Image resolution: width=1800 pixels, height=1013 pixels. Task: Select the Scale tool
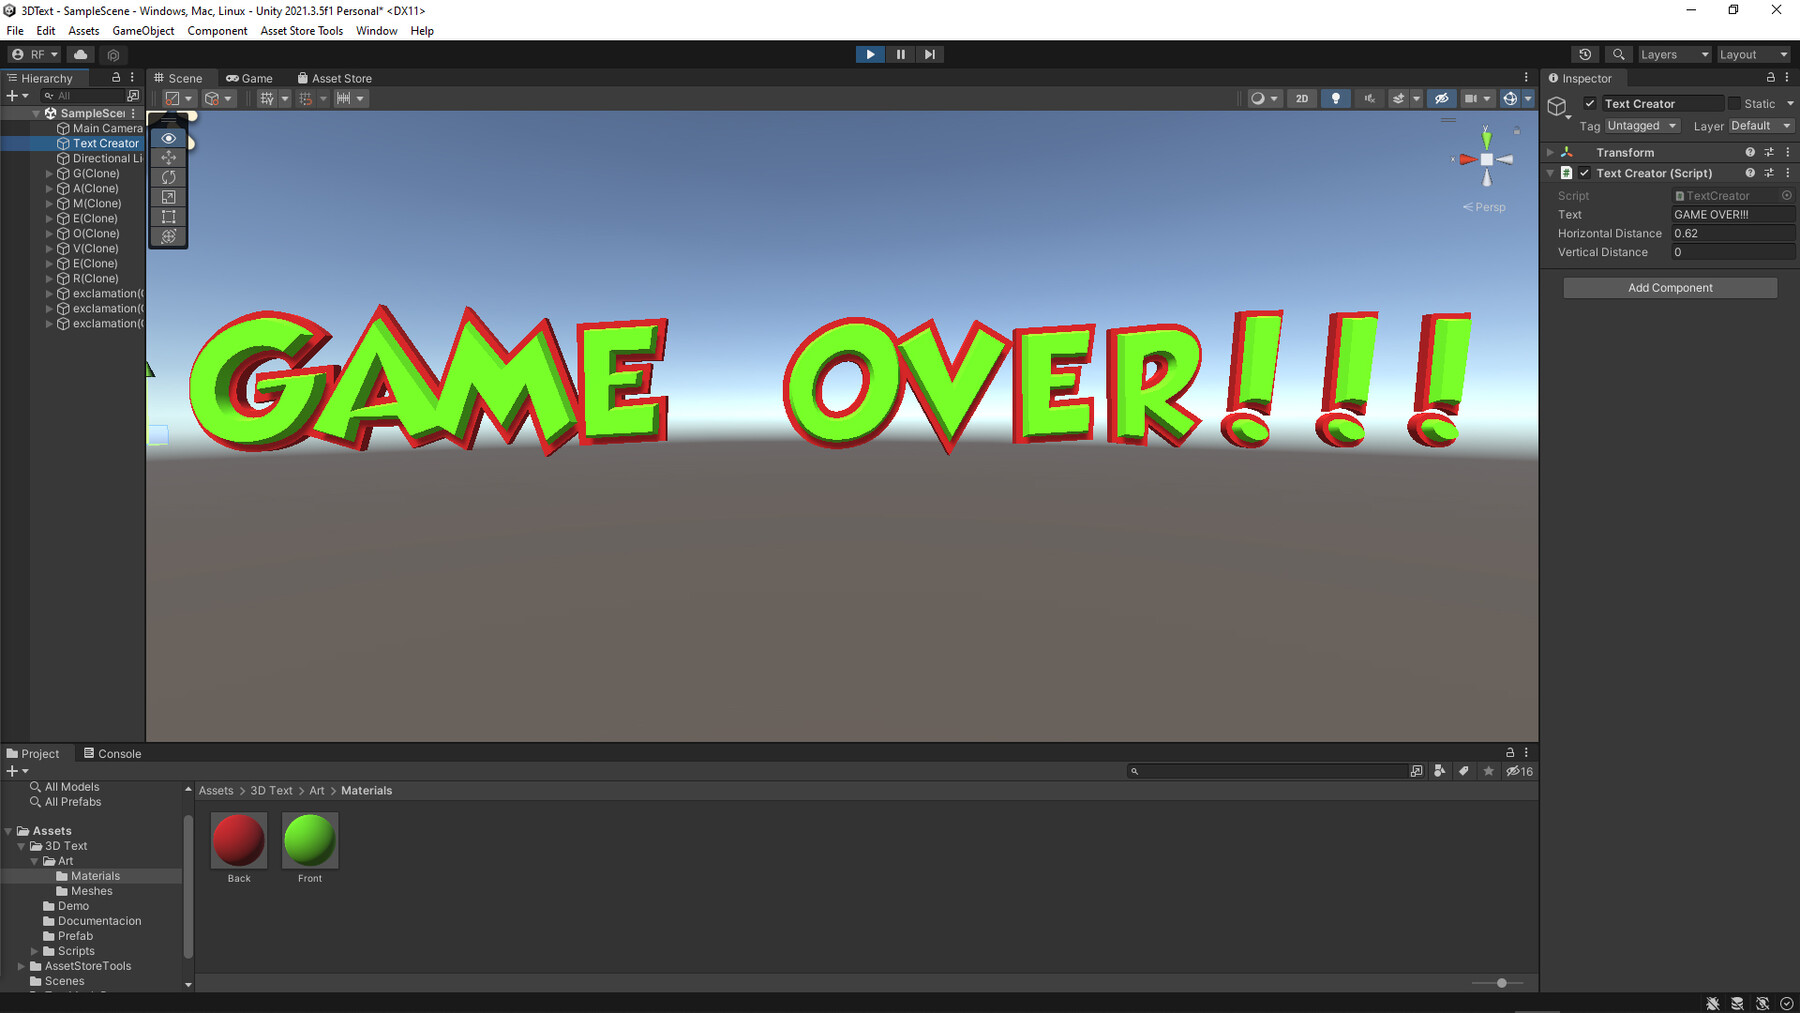[x=168, y=197]
